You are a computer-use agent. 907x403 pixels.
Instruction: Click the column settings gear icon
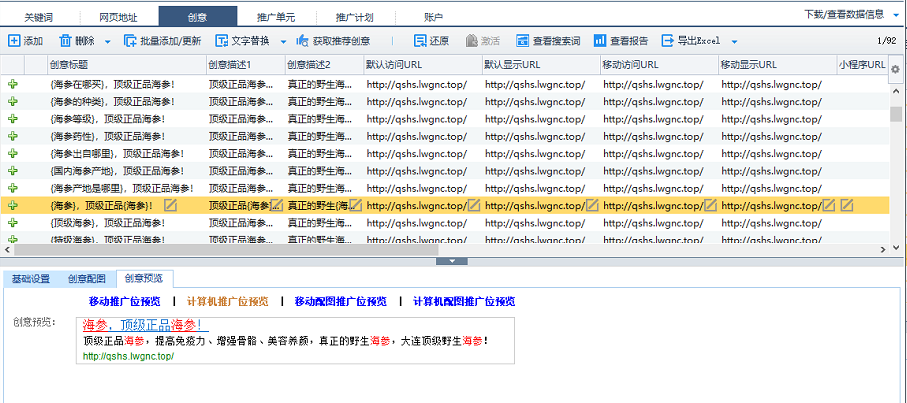pyautogui.click(x=895, y=69)
